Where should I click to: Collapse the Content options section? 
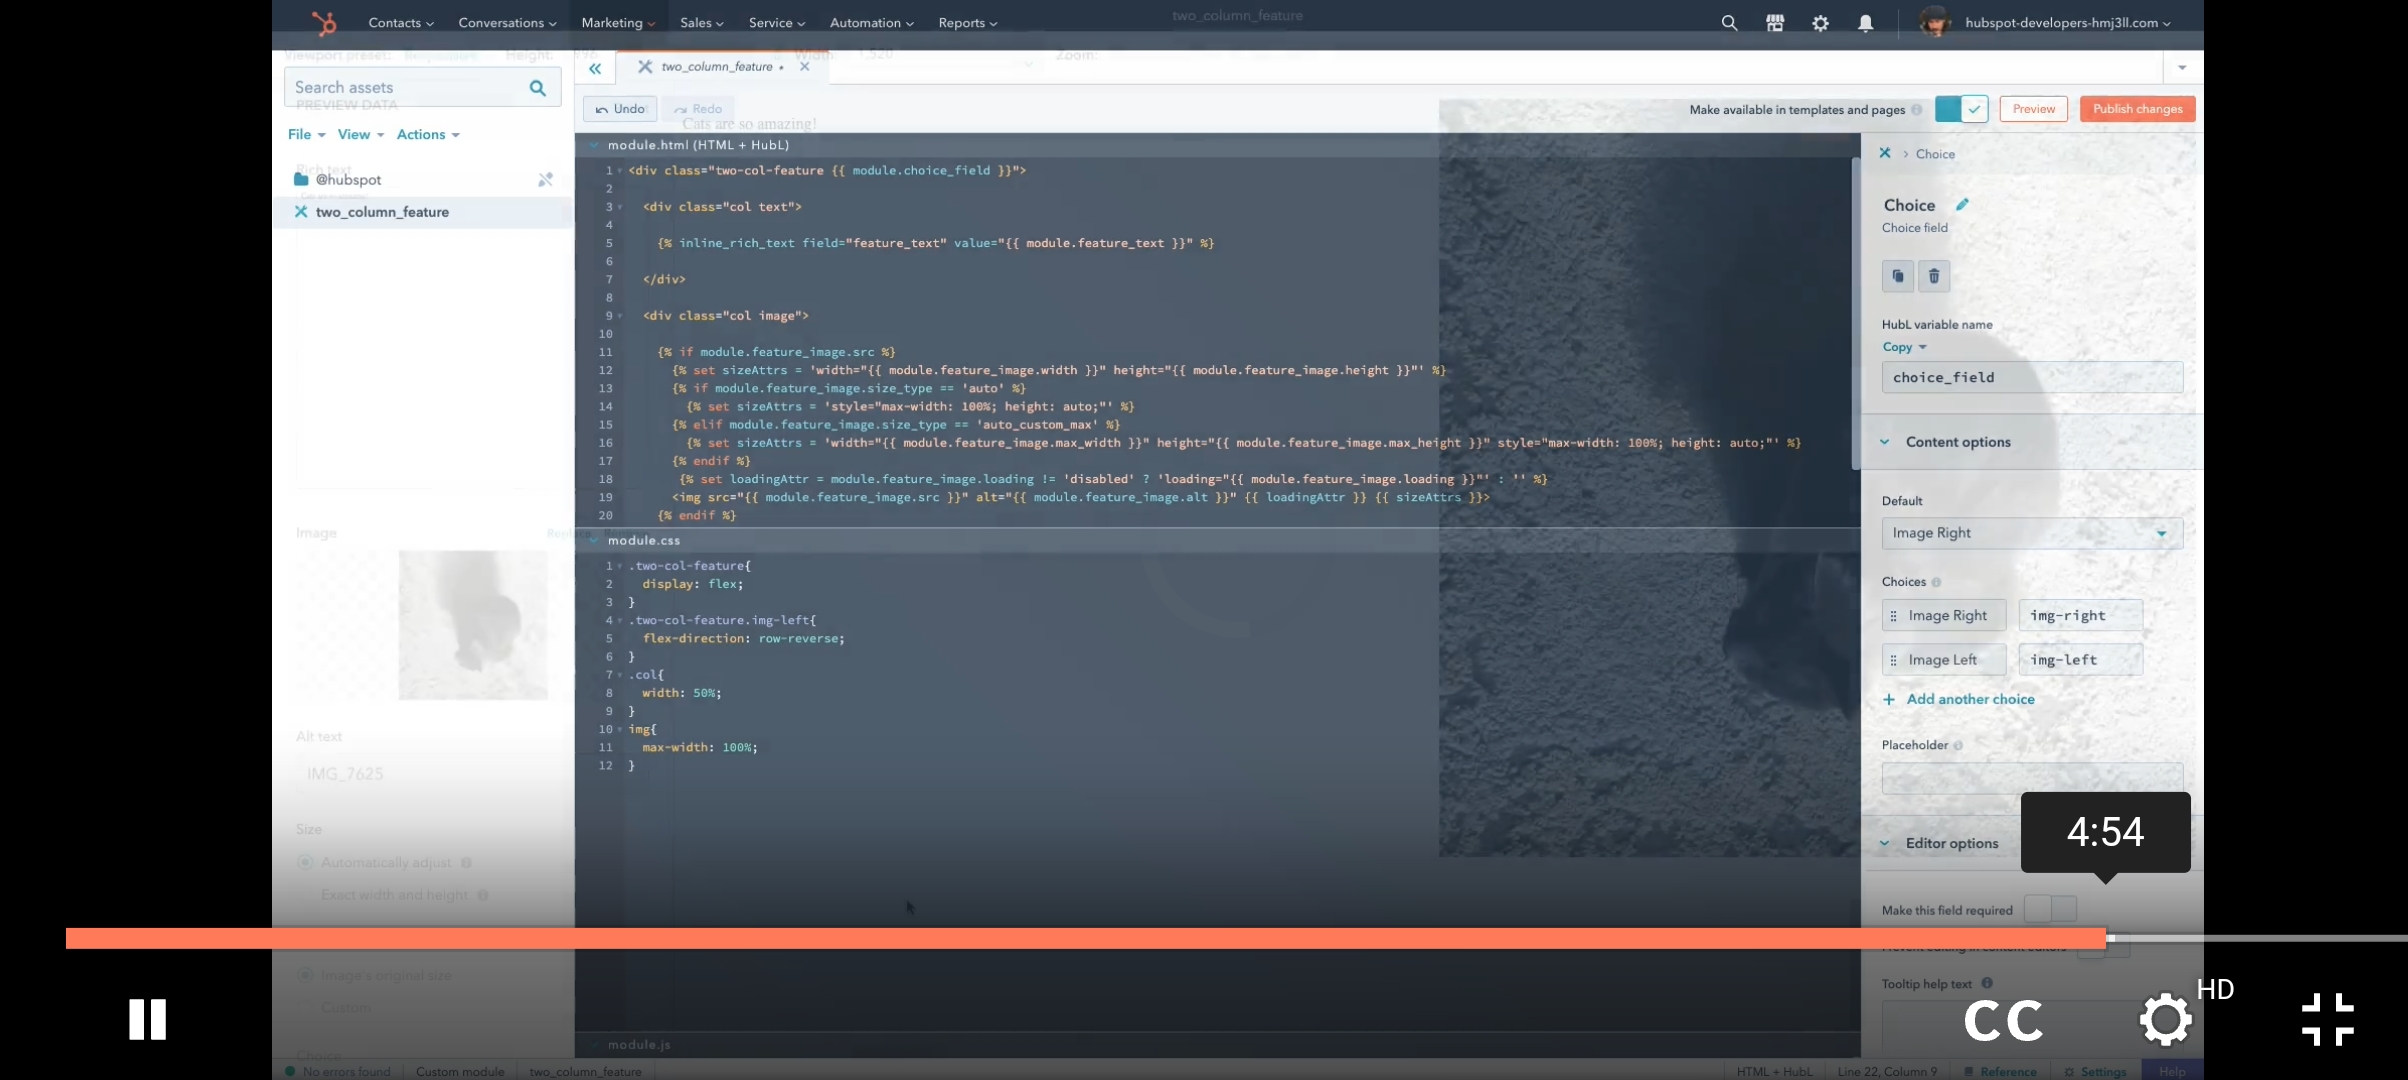[1886, 441]
